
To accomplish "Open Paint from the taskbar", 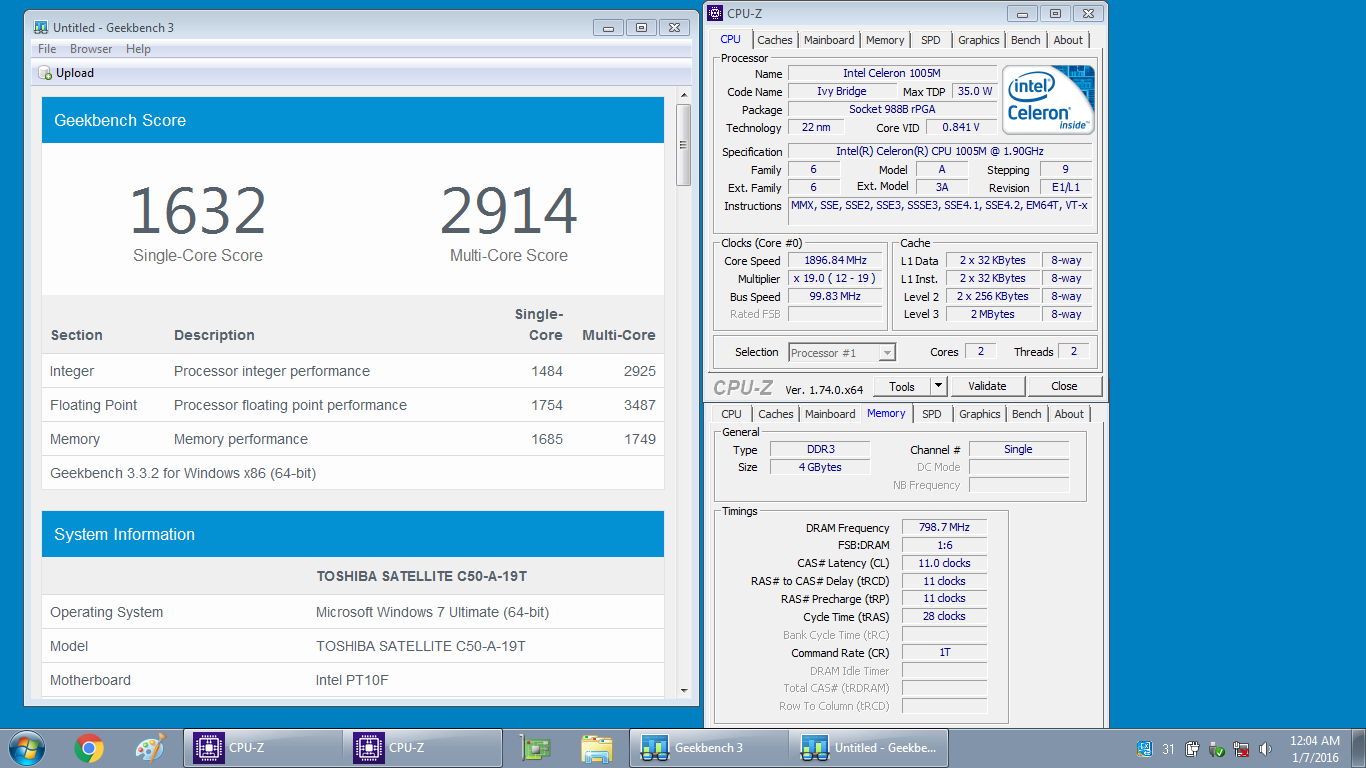I will [149, 747].
